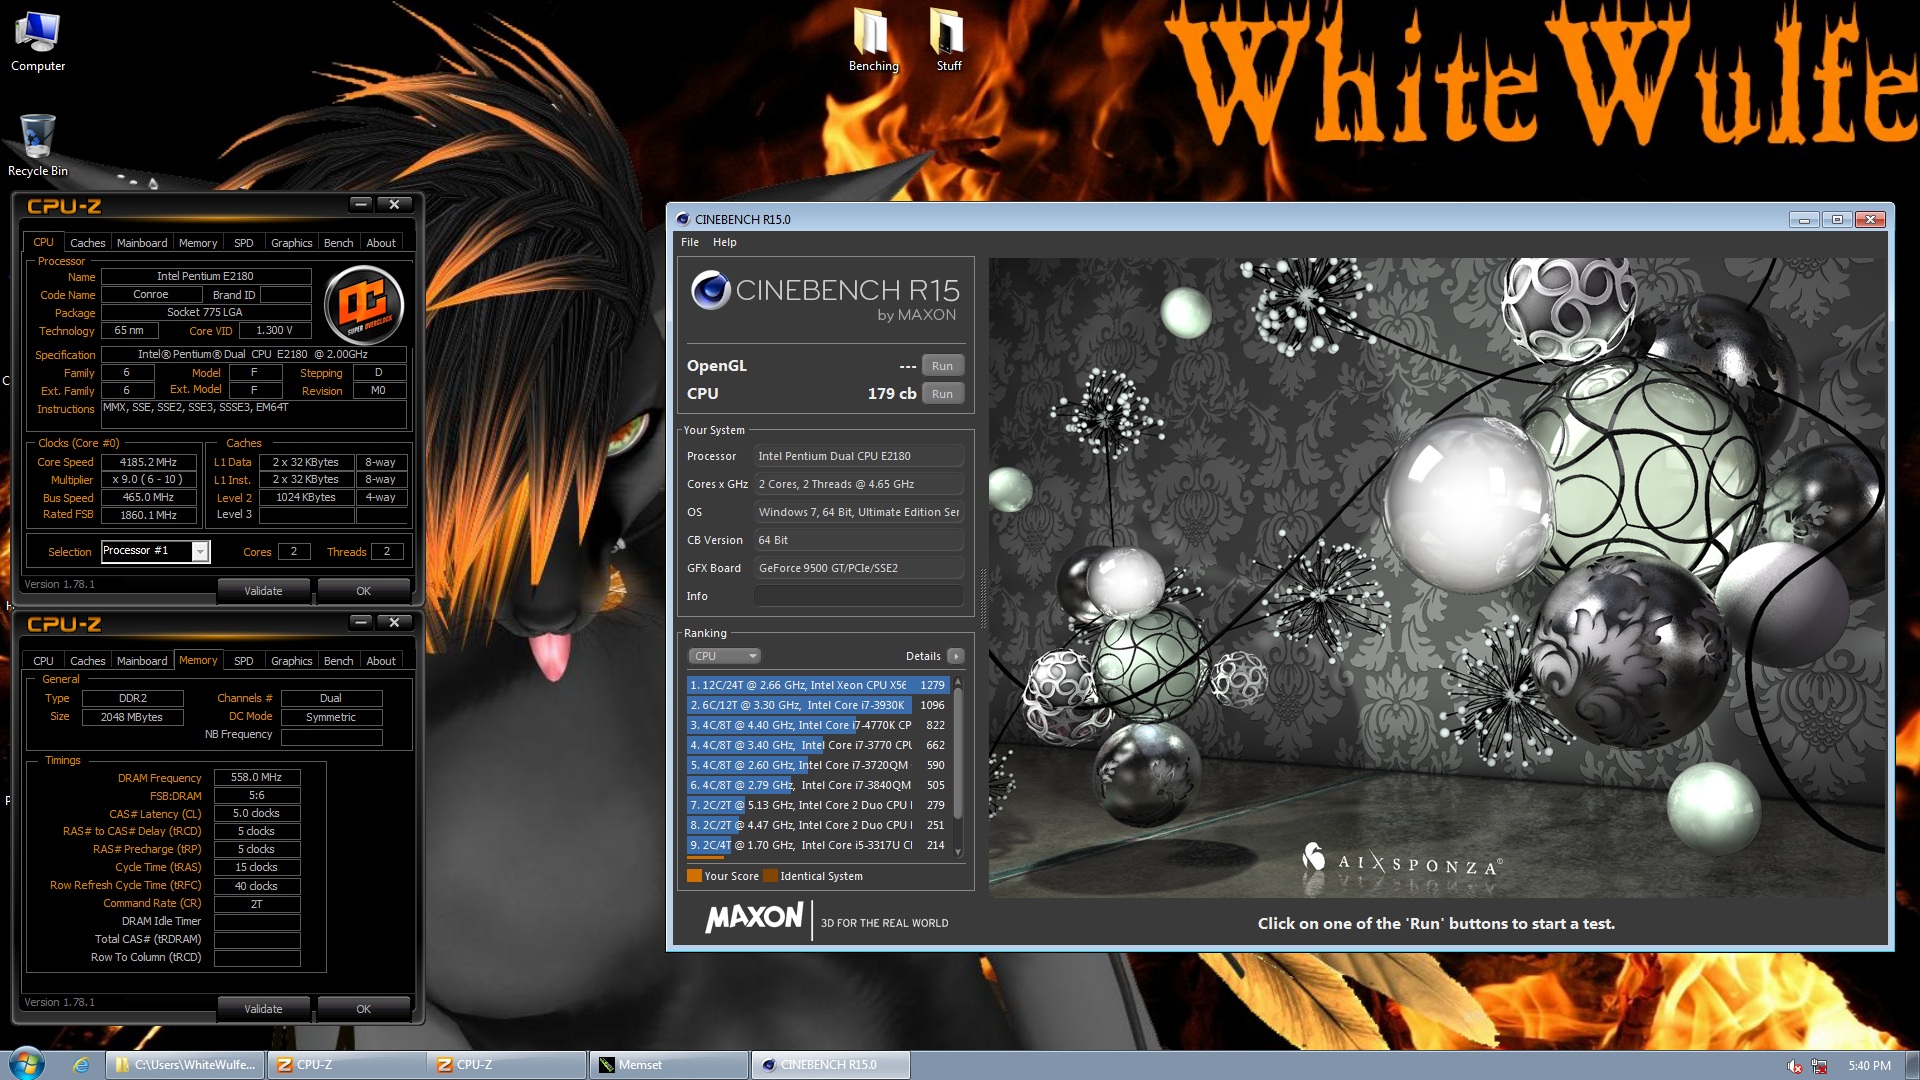Open Memory tab in CPU-Z processor window

[198, 243]
